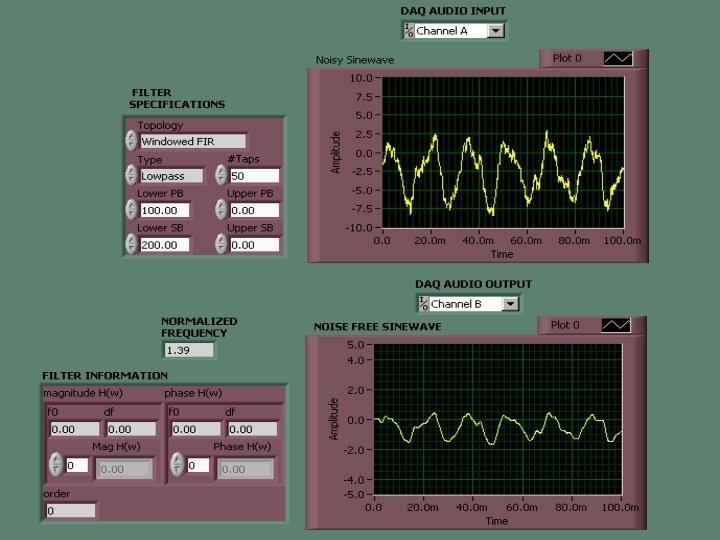The height and width of the screenshot is (540, 720).
Task: Click the Upper SB value field
Action: click(254, 245)
